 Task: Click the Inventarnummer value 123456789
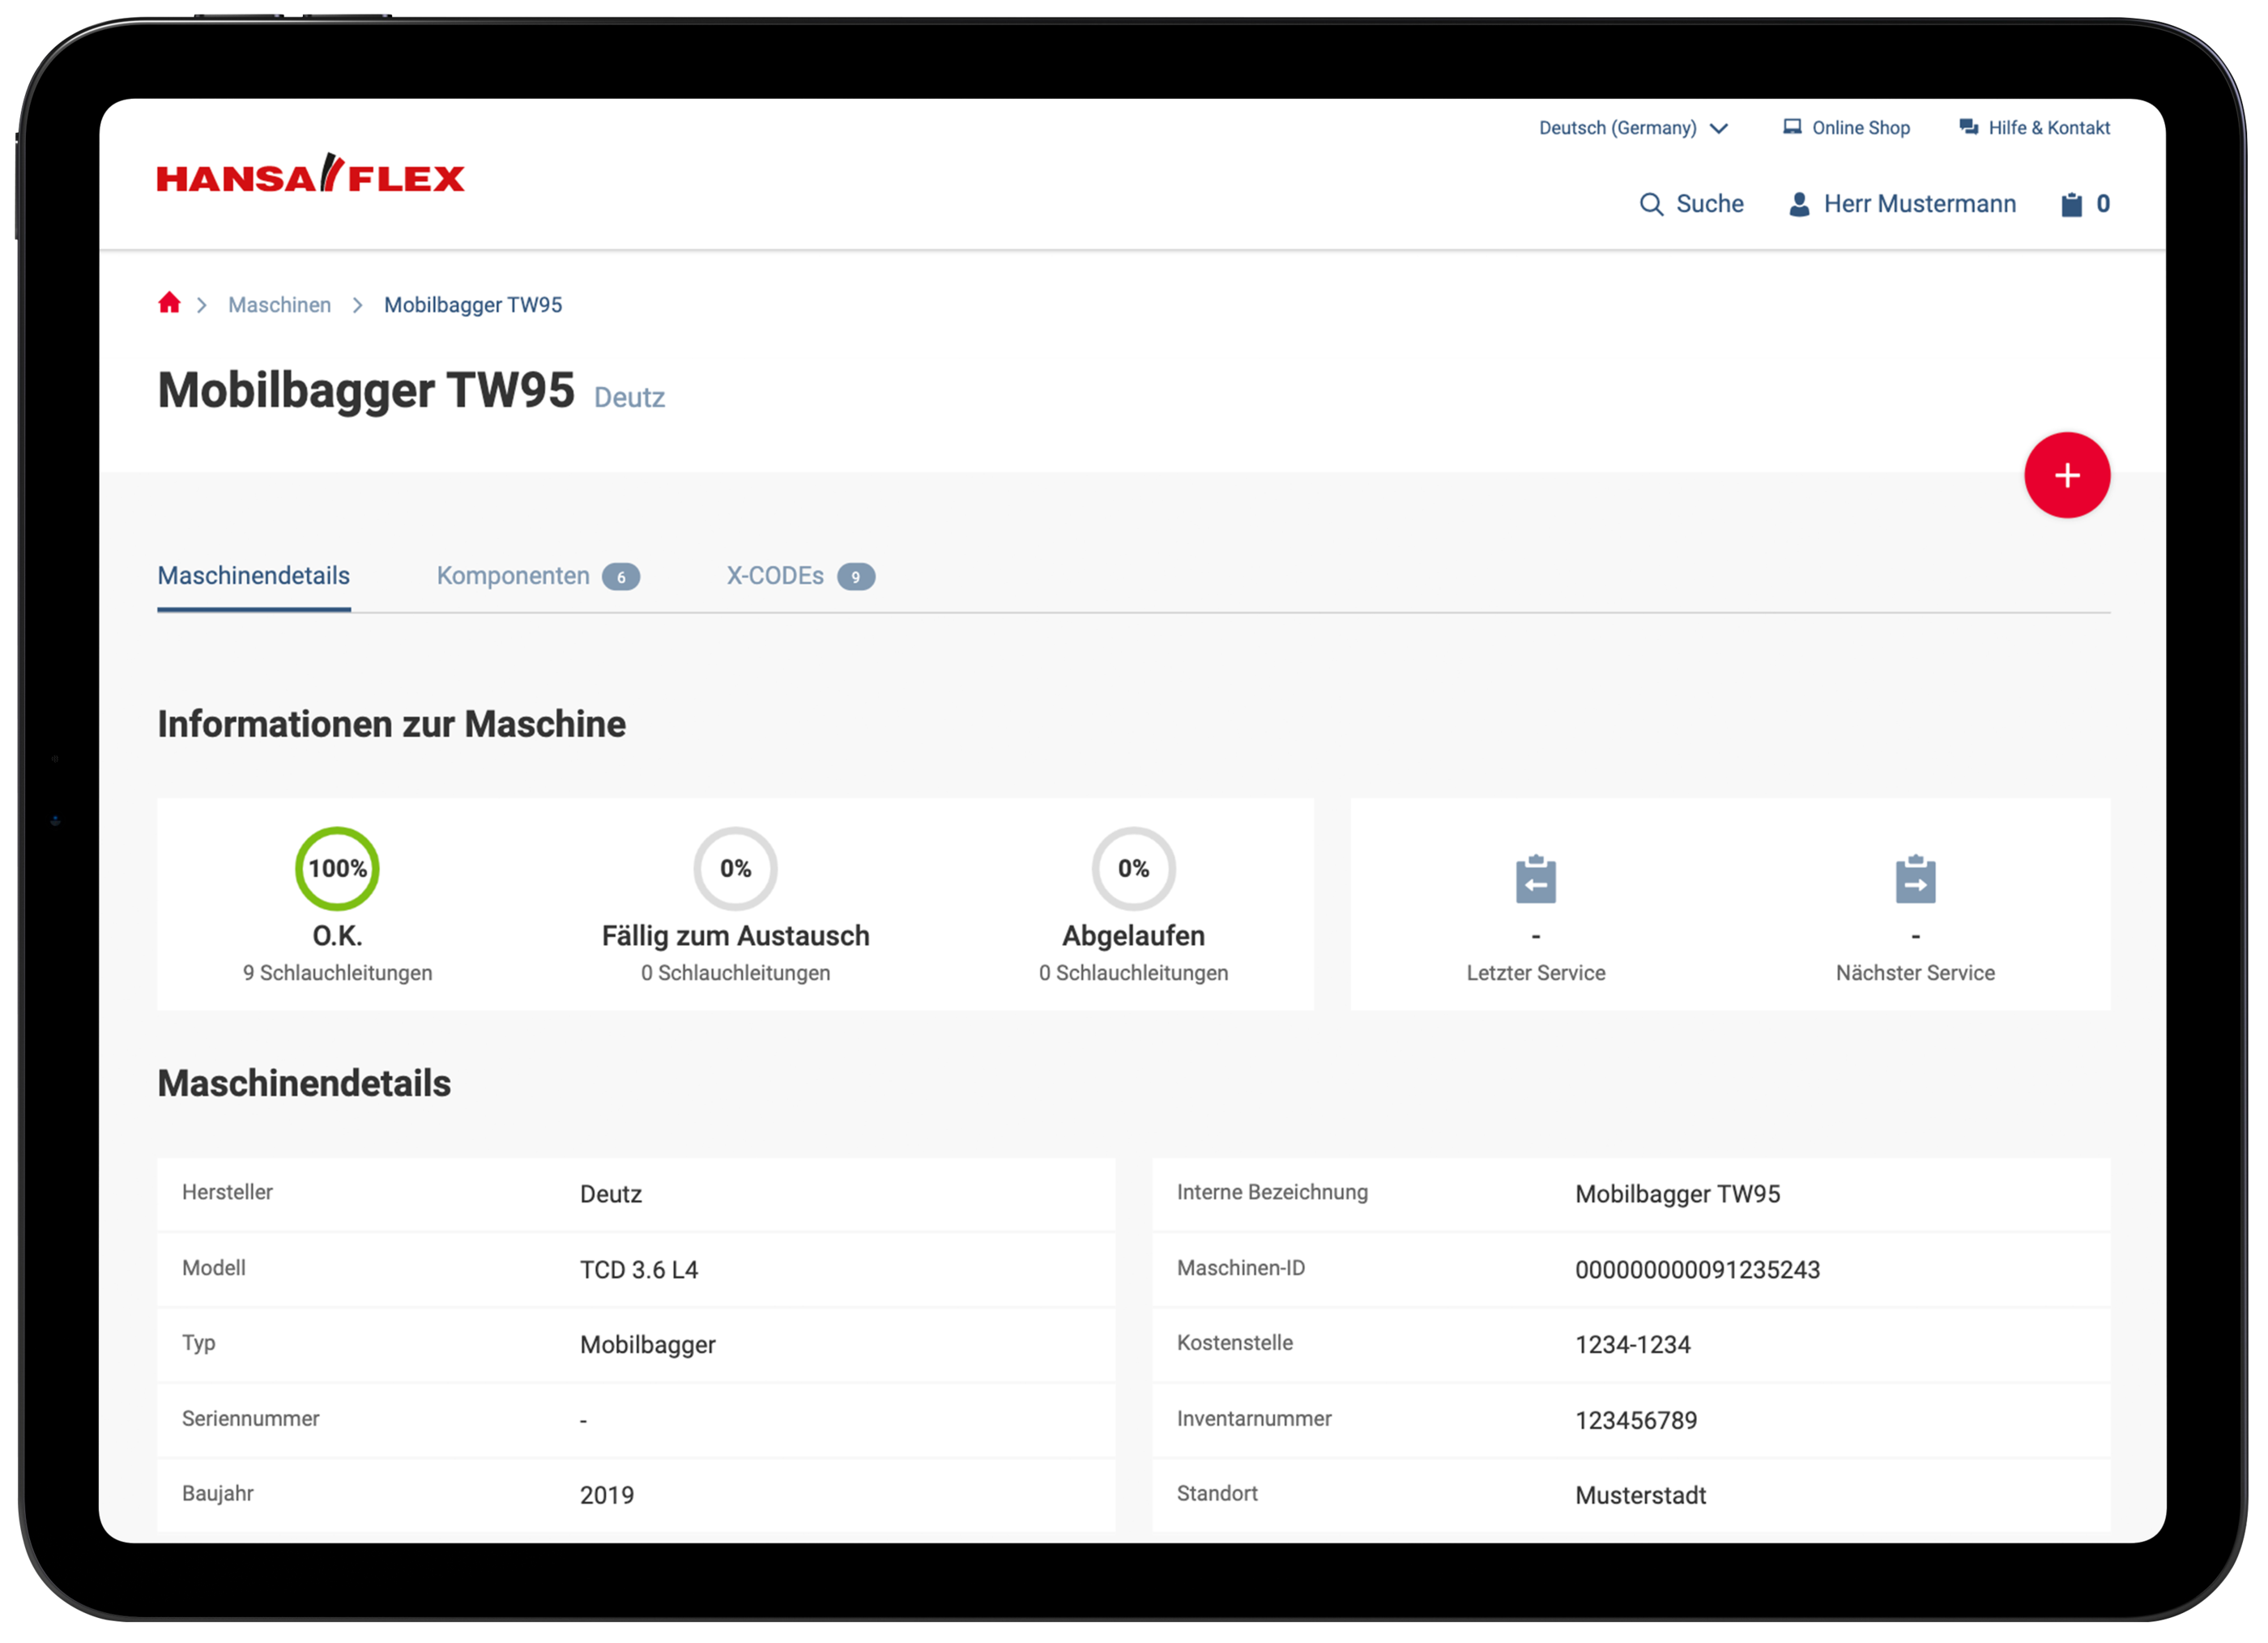[1636, 1420]
